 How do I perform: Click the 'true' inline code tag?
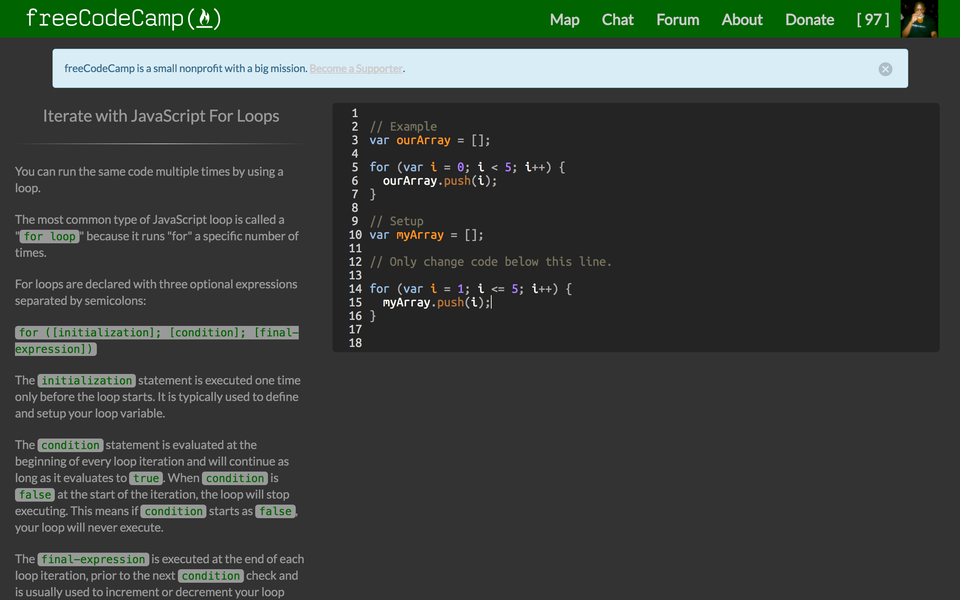pos(146,478)
